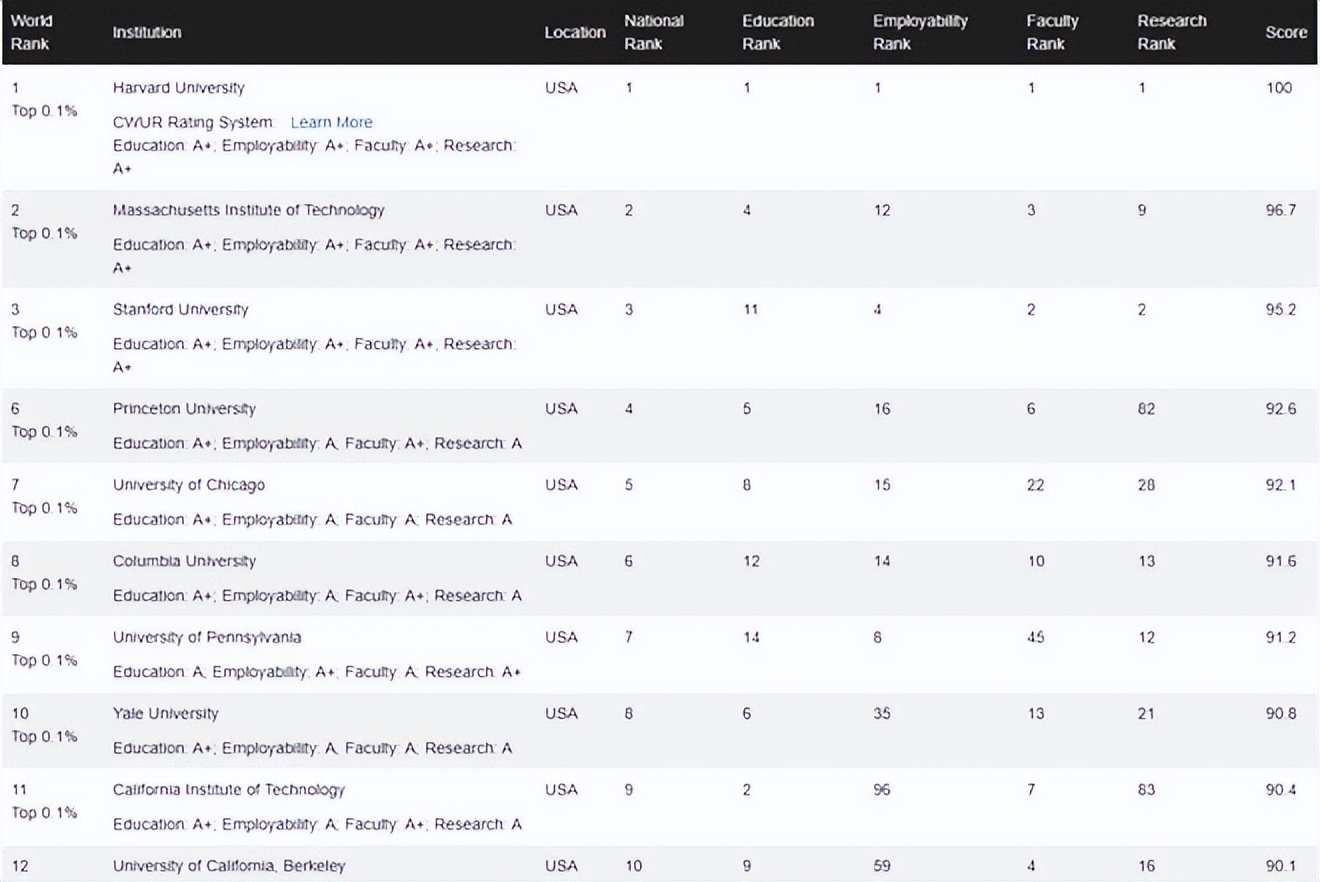The width and height of the screenshot is (1320, 882).
Task: Sort by Research Rank header
Action: click(x=1171, y=32)
